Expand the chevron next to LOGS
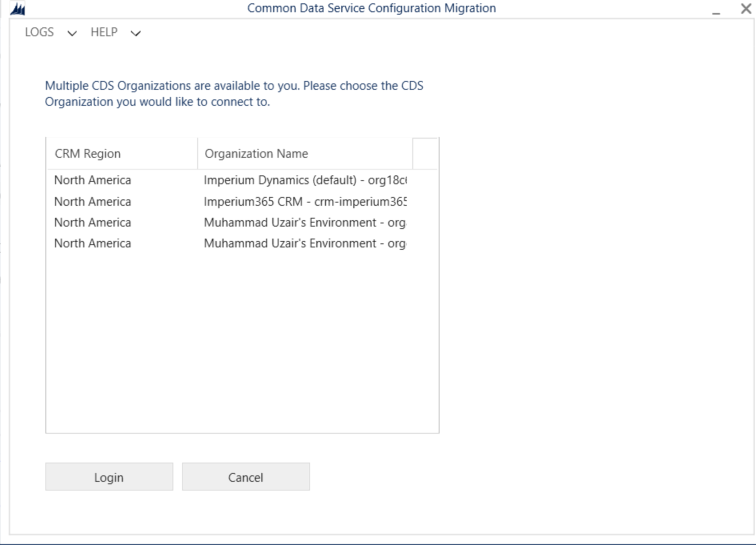The height and width of the screenshot is (545, 756). coord(70,33)
